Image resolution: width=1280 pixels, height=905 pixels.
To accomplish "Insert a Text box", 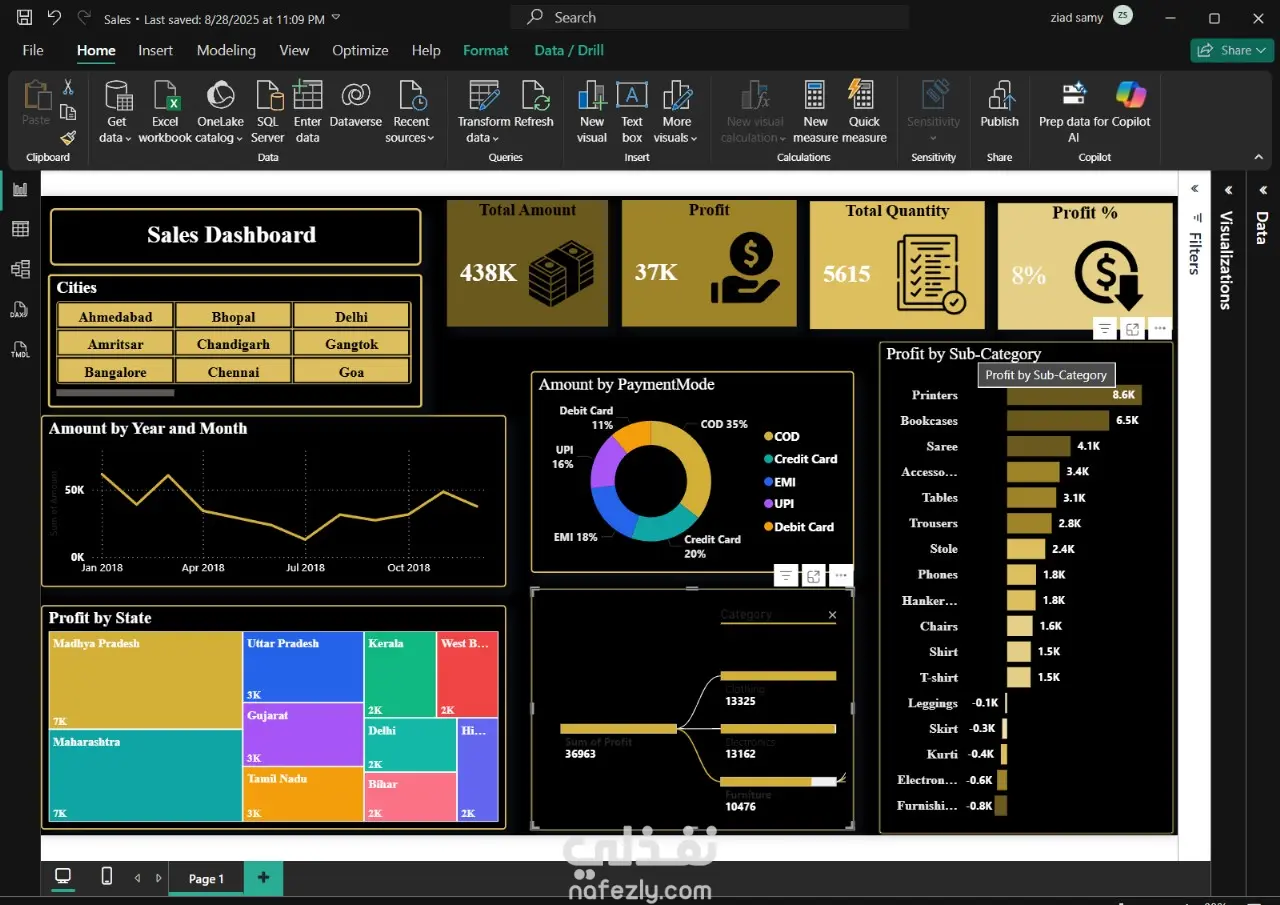I will coord(632,112).
